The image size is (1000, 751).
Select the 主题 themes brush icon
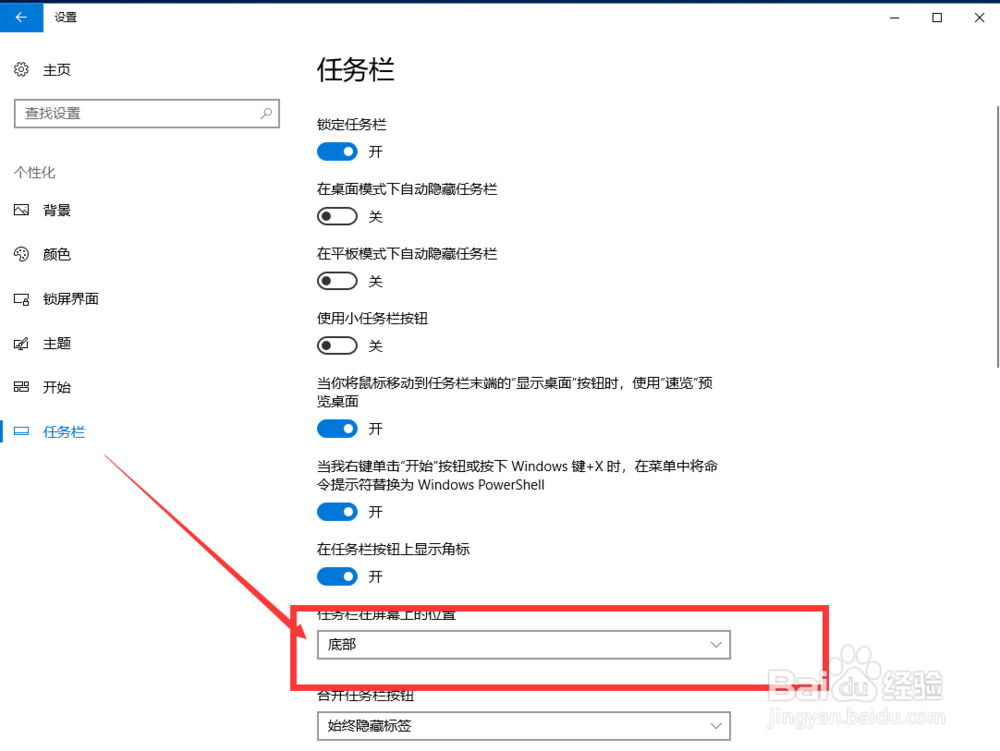pyautogui.click(x=22, y=343)
